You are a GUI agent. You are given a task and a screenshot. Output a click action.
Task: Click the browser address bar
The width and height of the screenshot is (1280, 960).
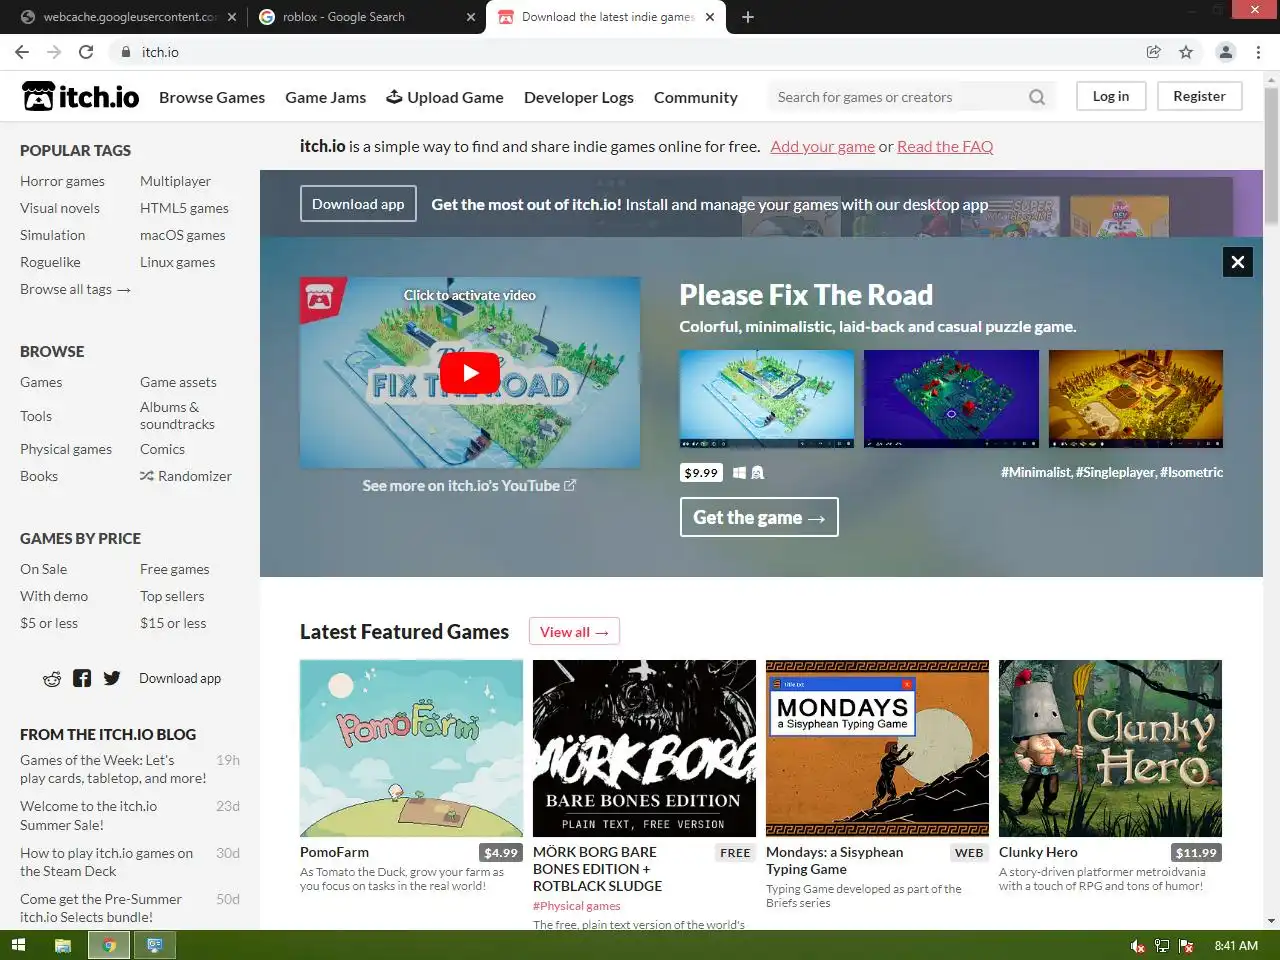[x=630, y=52]
